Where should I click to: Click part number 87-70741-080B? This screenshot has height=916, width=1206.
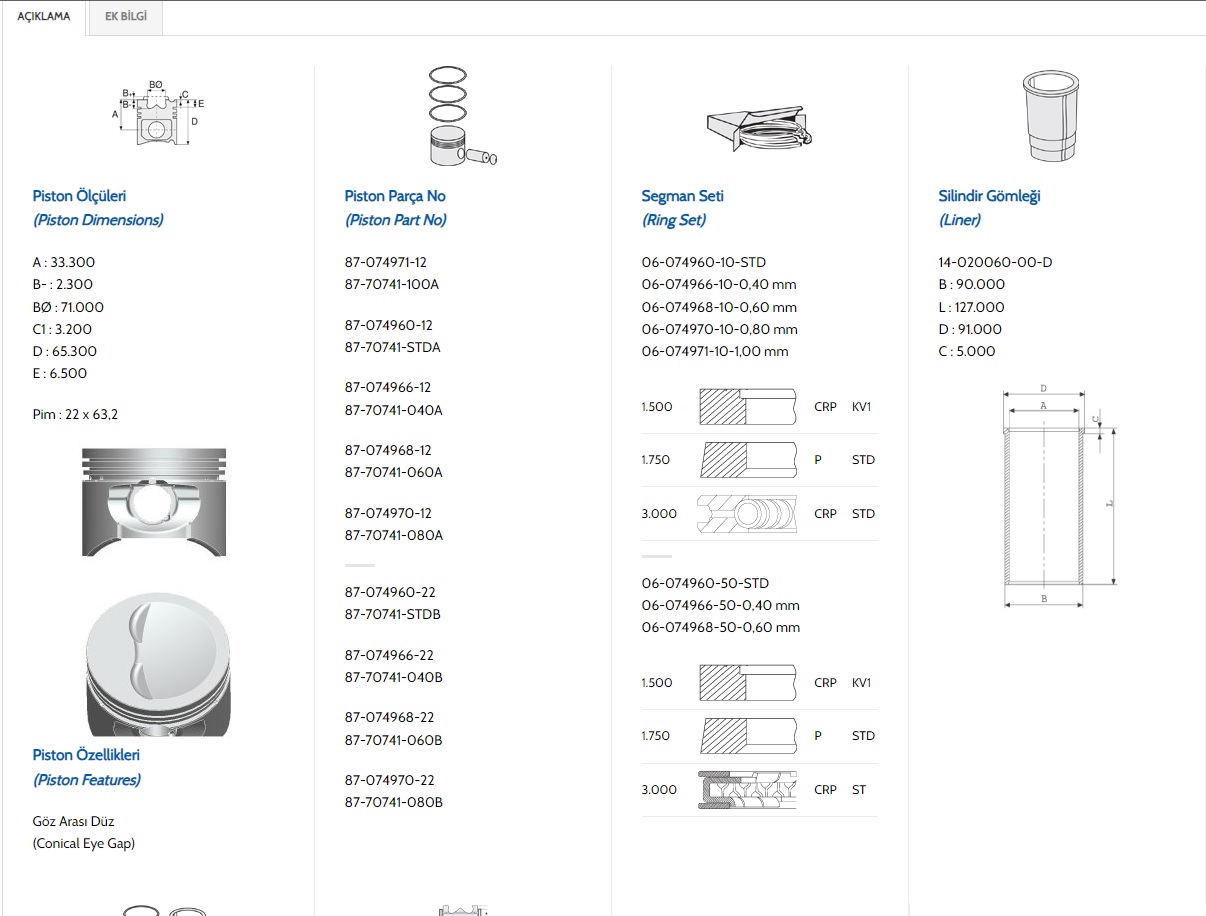pos(393,802)
